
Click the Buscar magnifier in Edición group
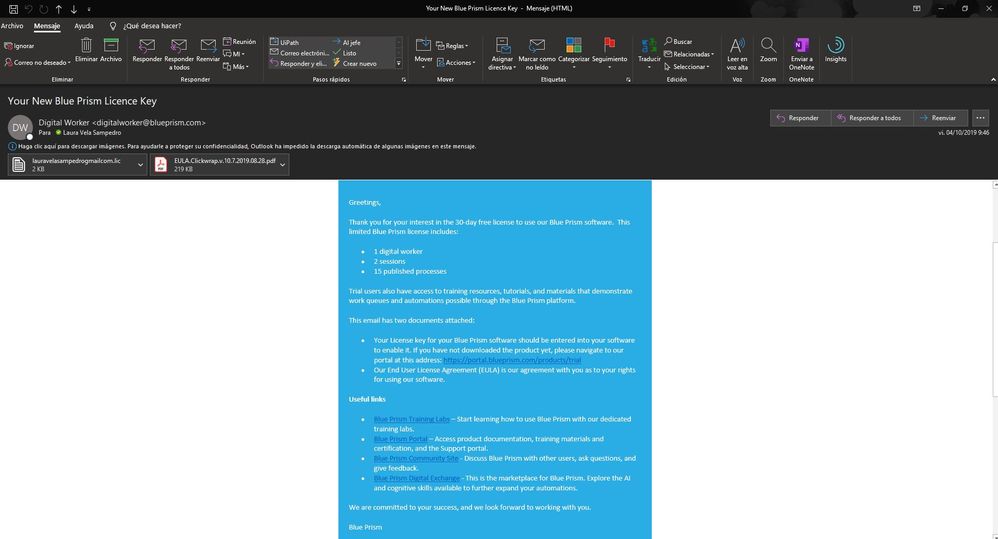coord(678,41)
